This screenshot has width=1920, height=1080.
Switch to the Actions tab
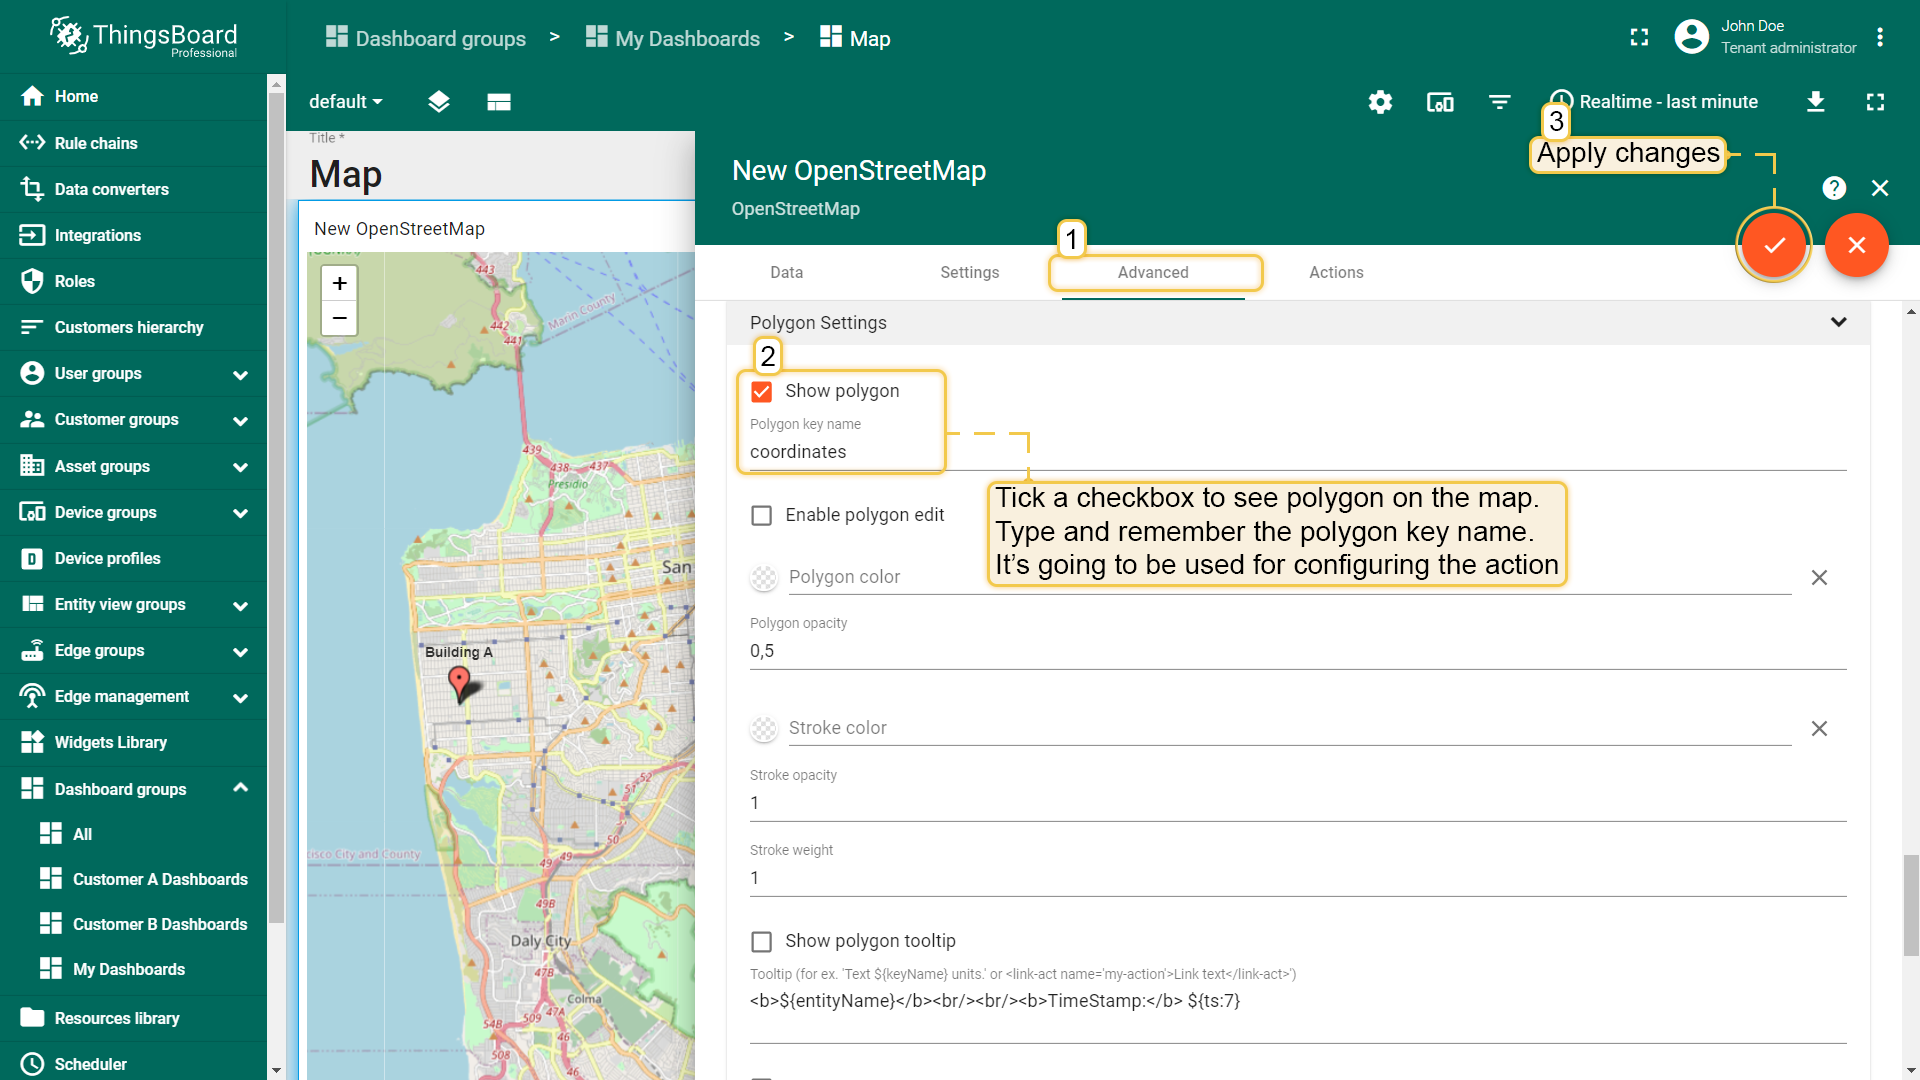1336,272
